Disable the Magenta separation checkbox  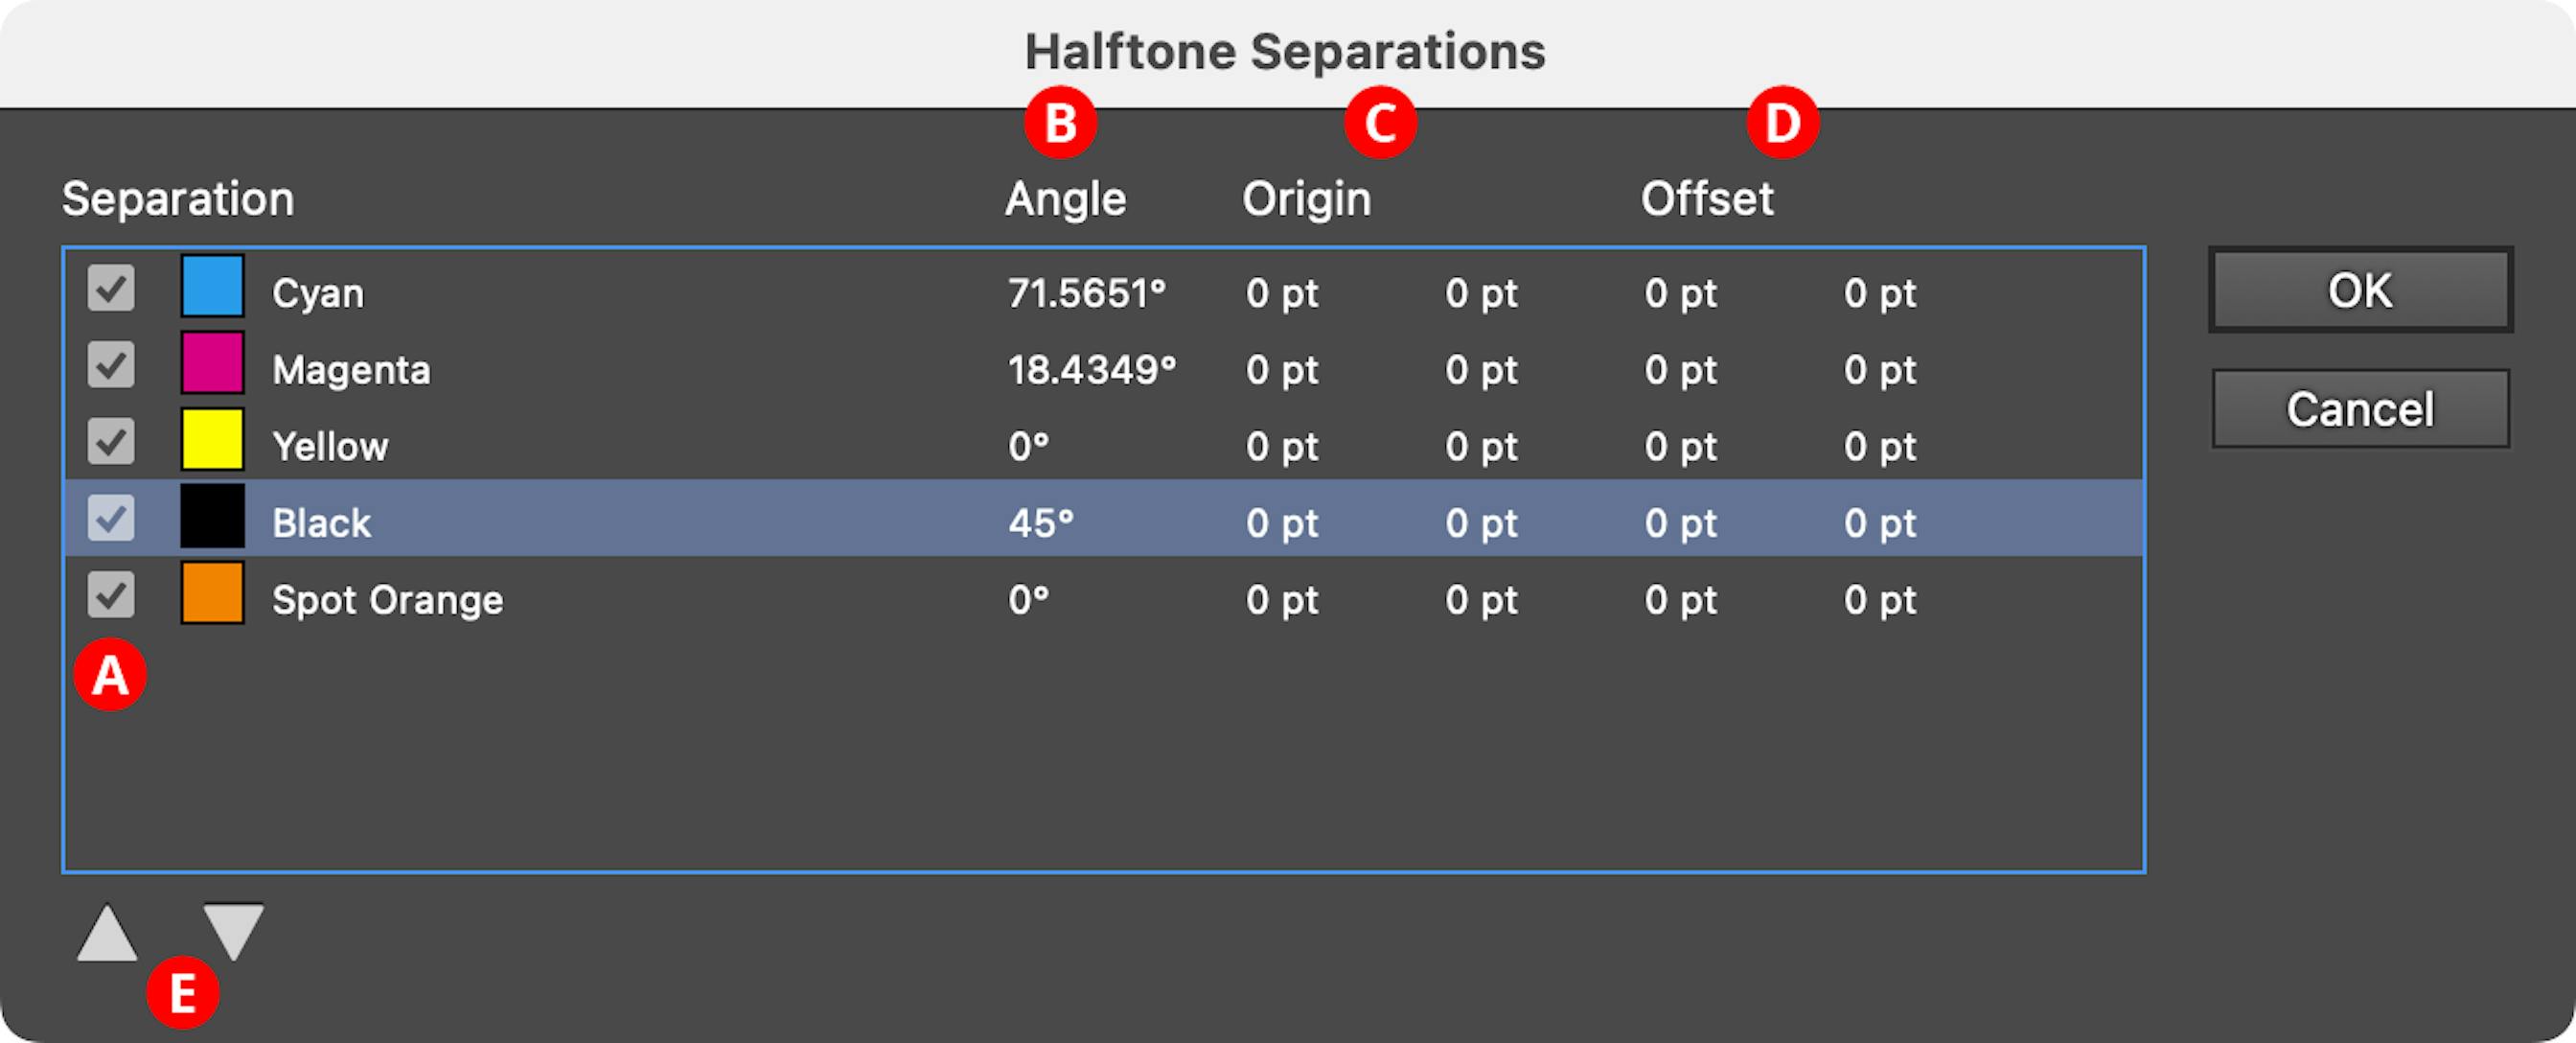[110, 368]
